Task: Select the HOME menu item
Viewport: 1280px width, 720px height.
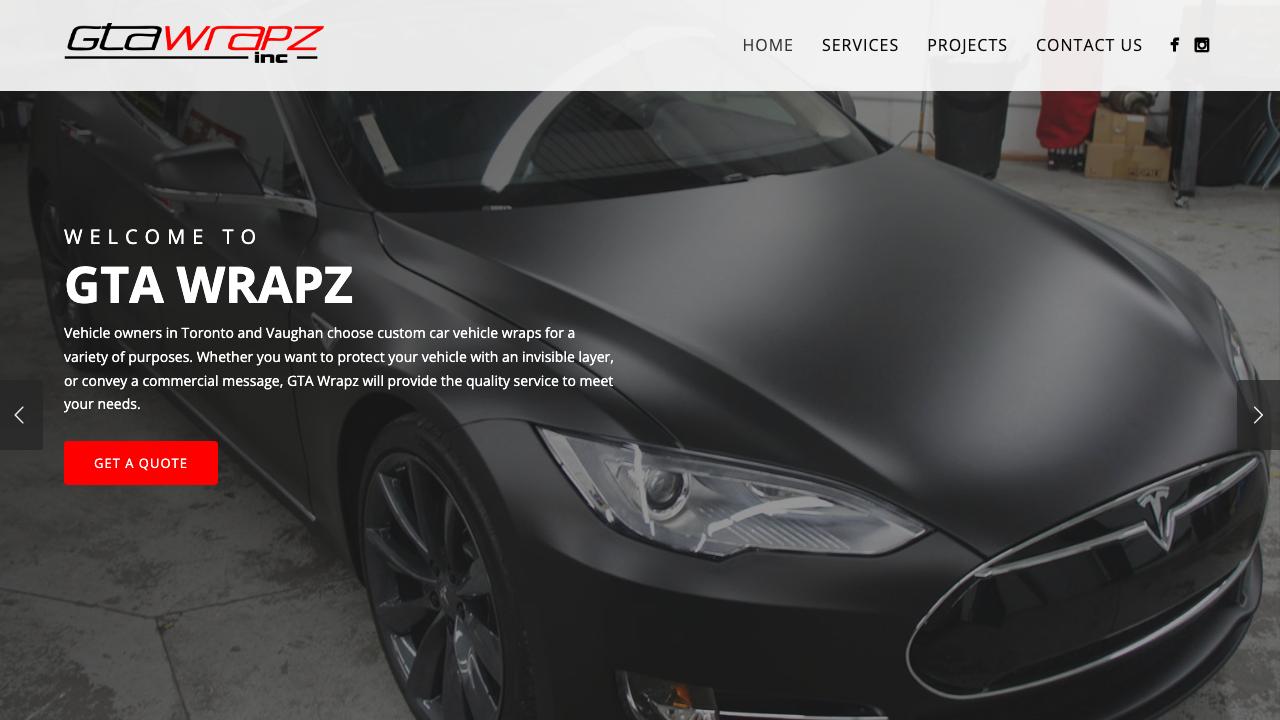Action: (768, 45)
